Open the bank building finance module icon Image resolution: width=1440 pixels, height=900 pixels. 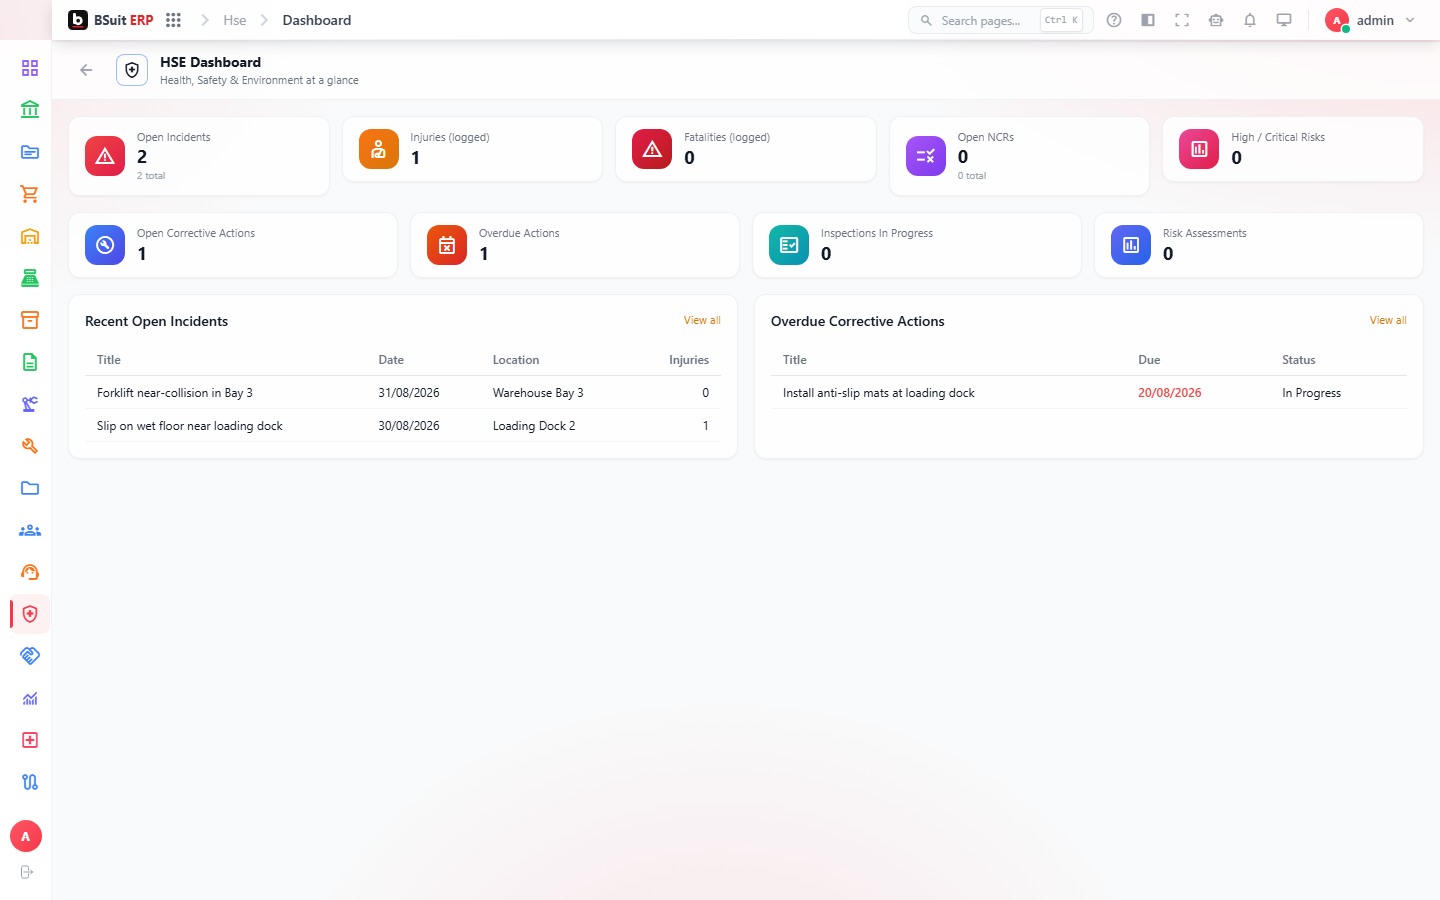click(x=30, y=110)
